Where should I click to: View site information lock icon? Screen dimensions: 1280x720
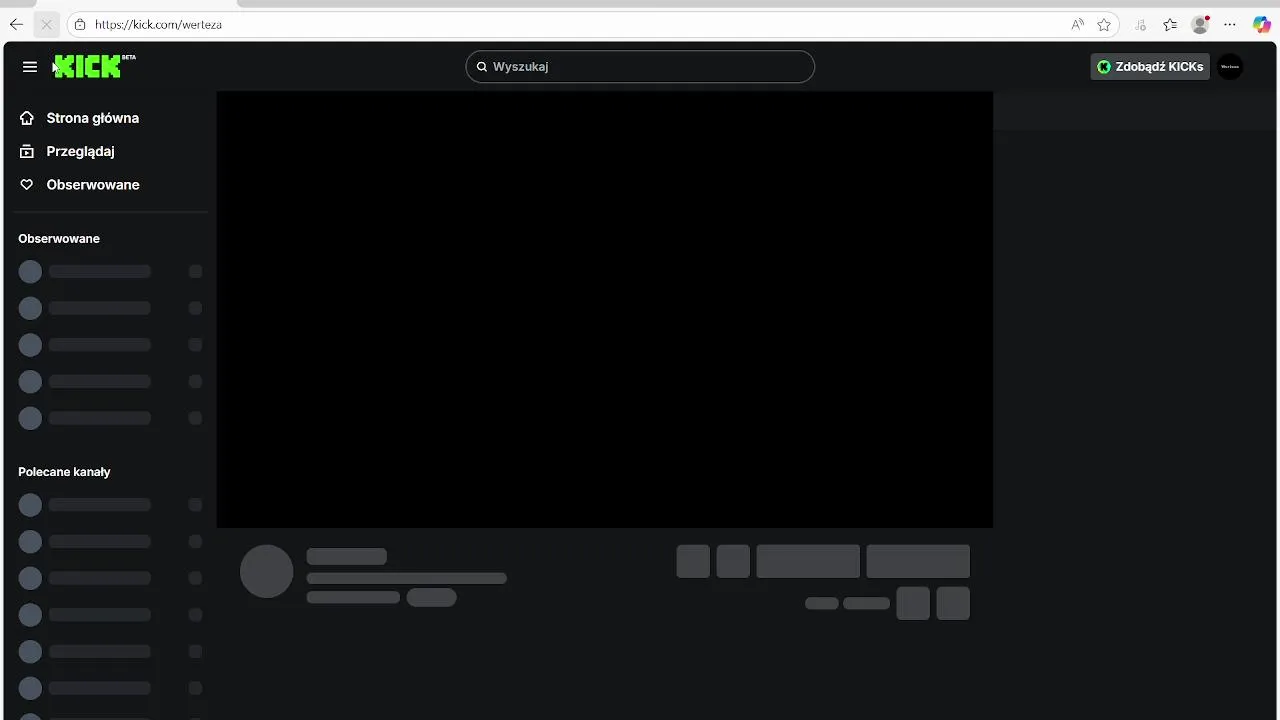pos(80,24)
